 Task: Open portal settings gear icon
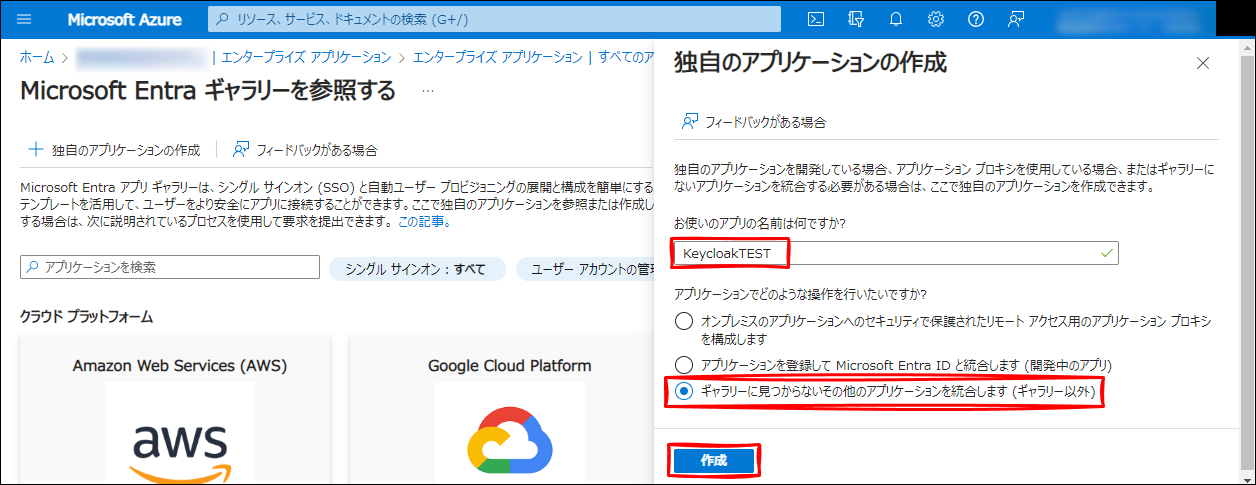936,19
